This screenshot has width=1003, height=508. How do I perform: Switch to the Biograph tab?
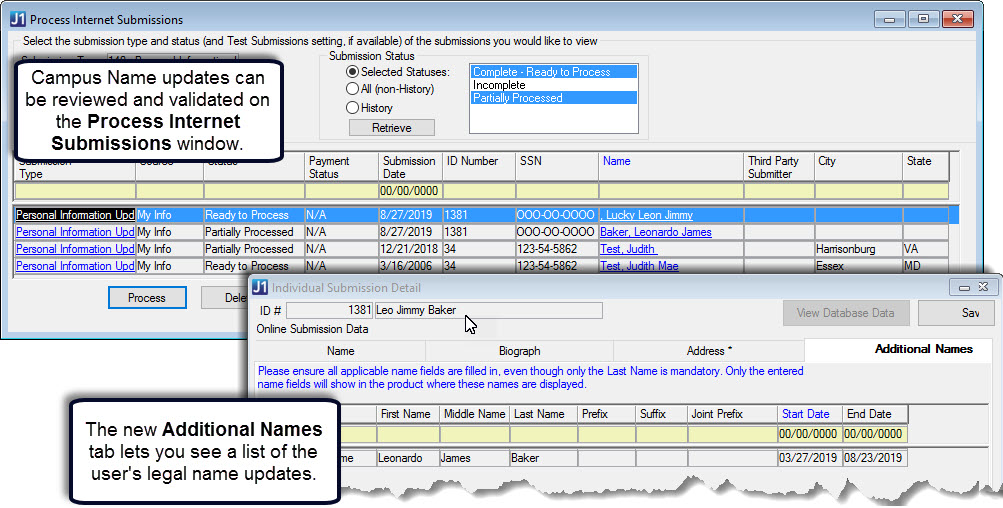[519, 351]
